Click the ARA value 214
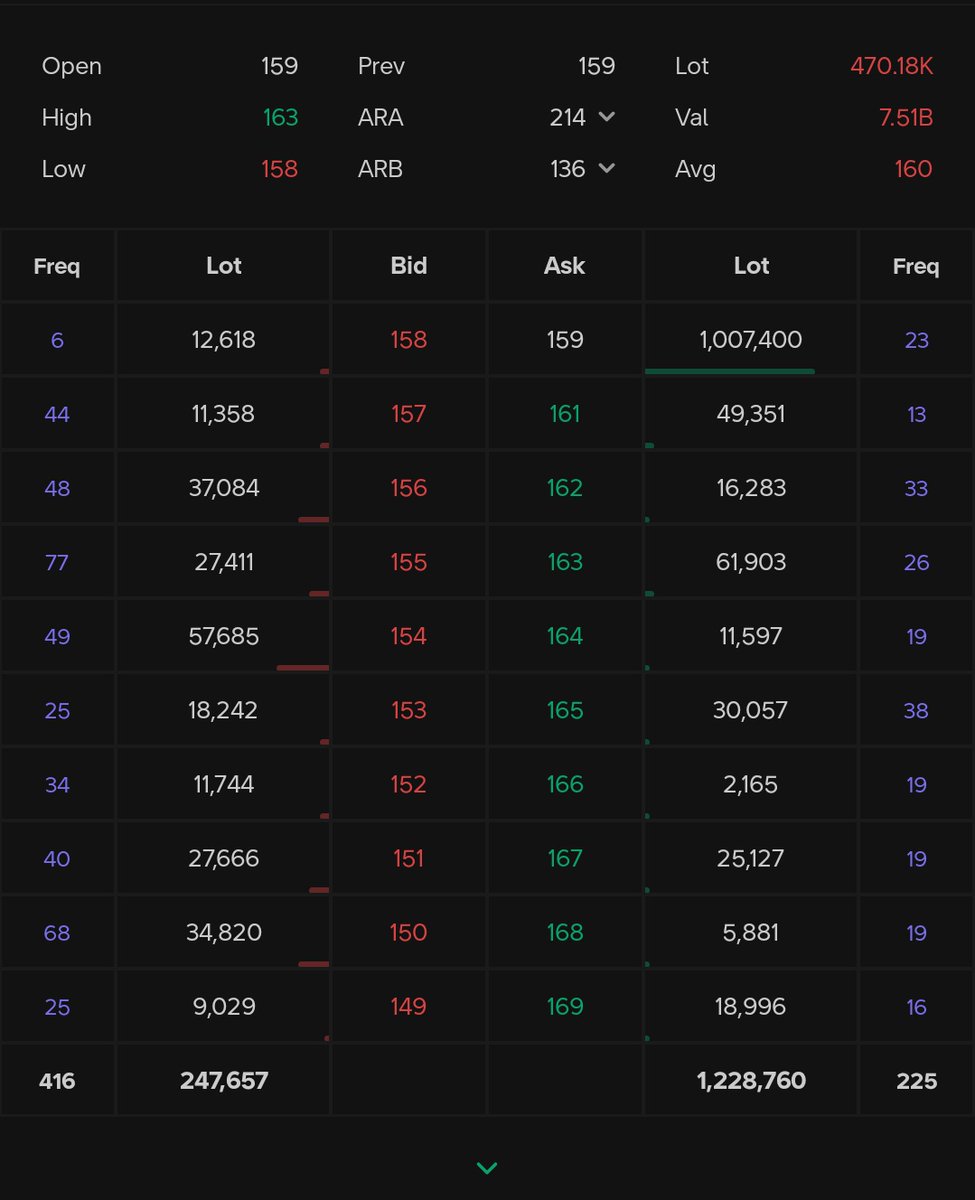Screen dimensions: 975x1200 [x=568, y=117]
